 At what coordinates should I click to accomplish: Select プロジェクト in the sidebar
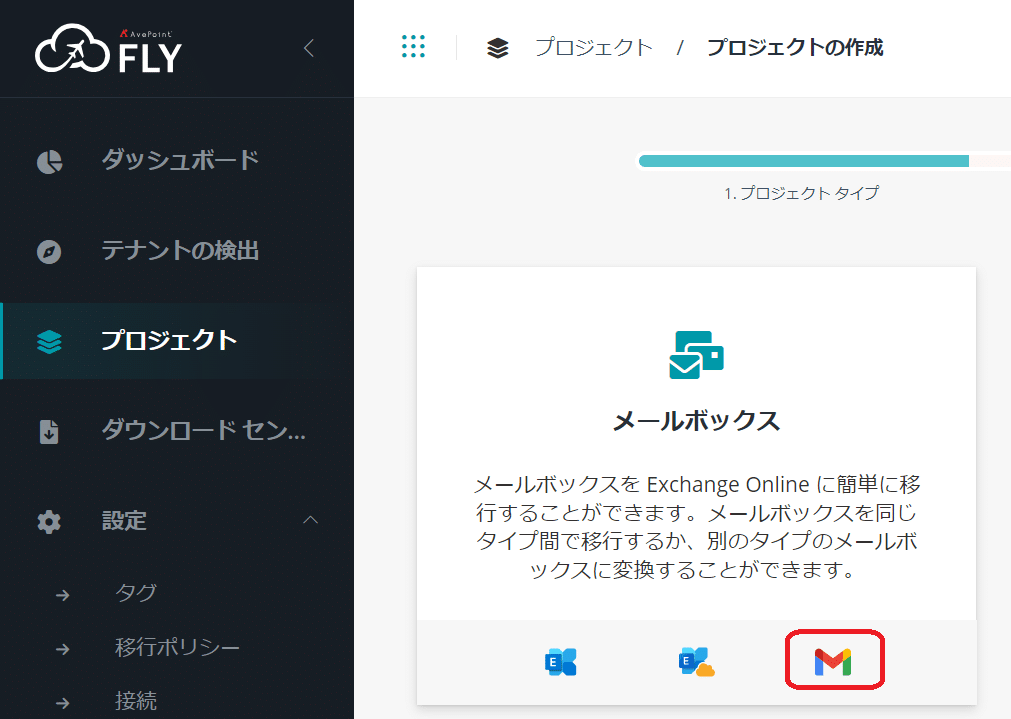point(169,340)
